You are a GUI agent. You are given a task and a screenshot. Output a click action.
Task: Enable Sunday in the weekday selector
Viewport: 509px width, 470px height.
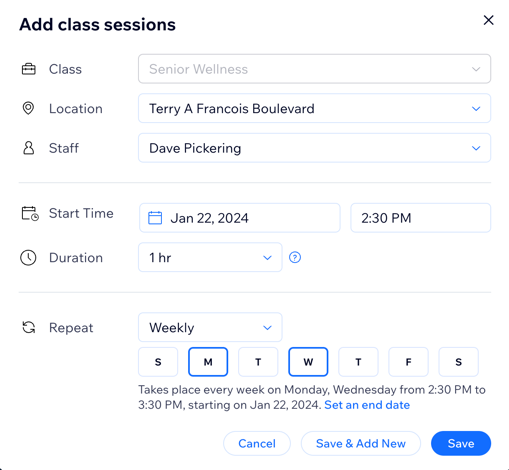[158, 362]
